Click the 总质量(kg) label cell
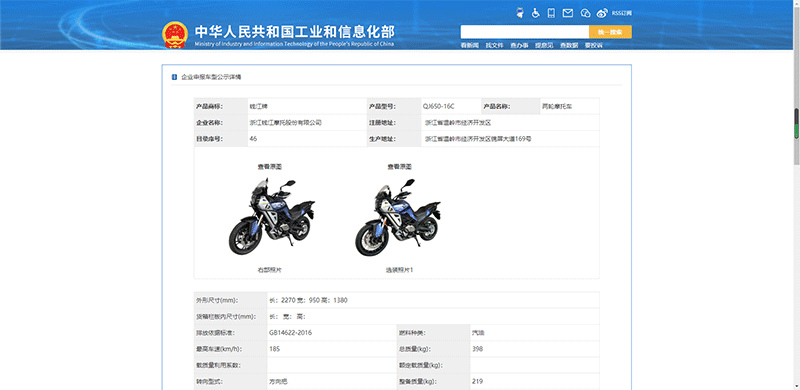Screen dimensions: 800x390 [434, 349]
